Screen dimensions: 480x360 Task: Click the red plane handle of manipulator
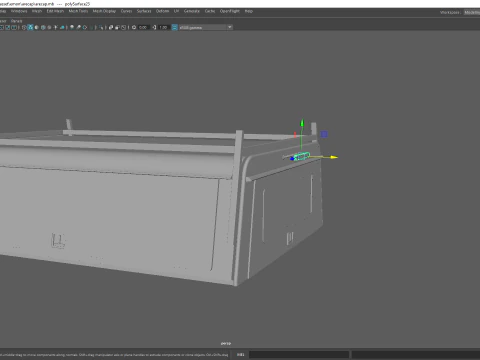click(295, 134)
